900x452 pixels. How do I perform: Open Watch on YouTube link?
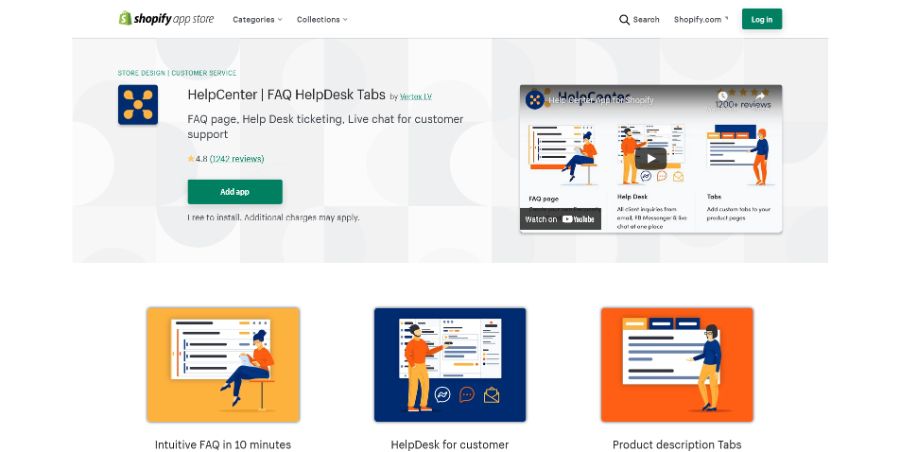[560, 219]
